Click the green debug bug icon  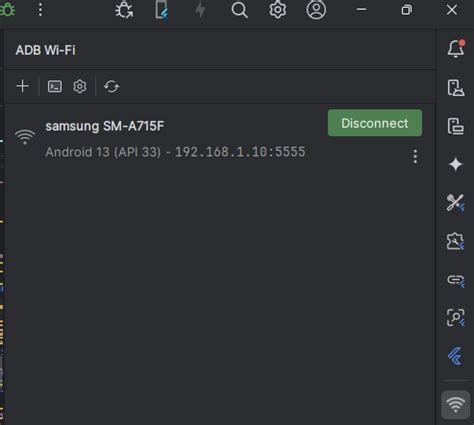[7, 10]
